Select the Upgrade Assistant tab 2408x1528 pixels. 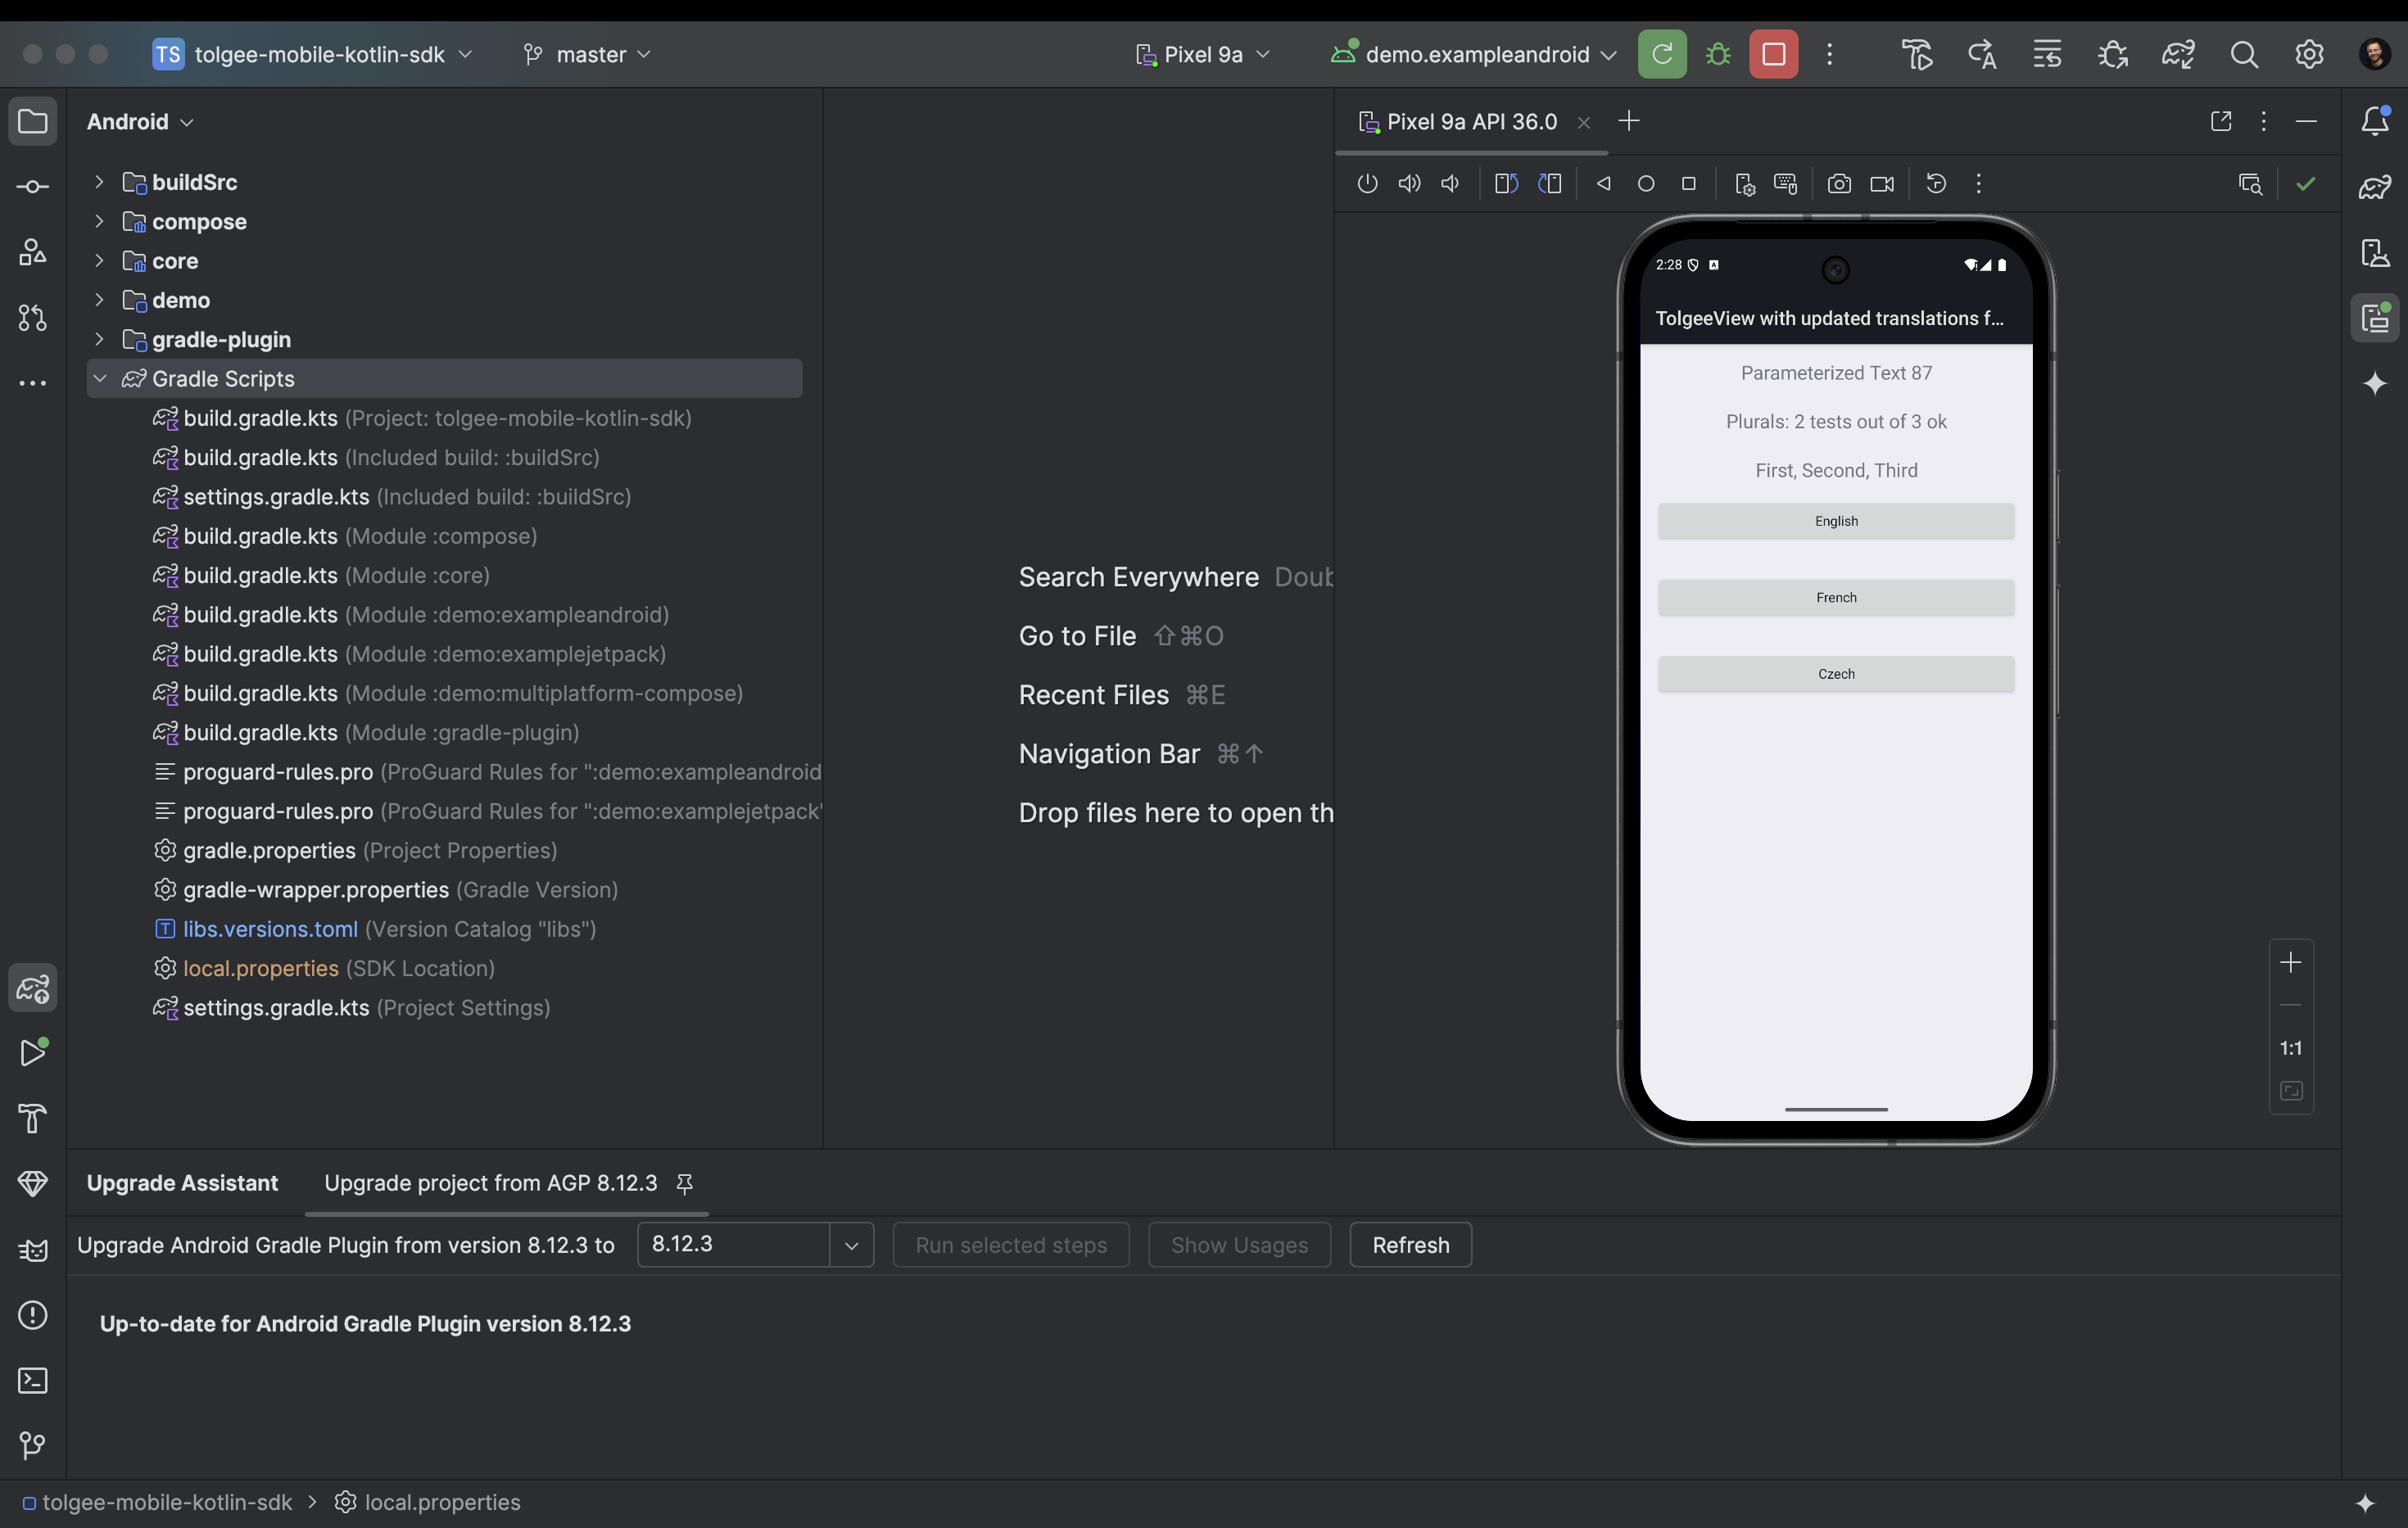[182, 1183]
